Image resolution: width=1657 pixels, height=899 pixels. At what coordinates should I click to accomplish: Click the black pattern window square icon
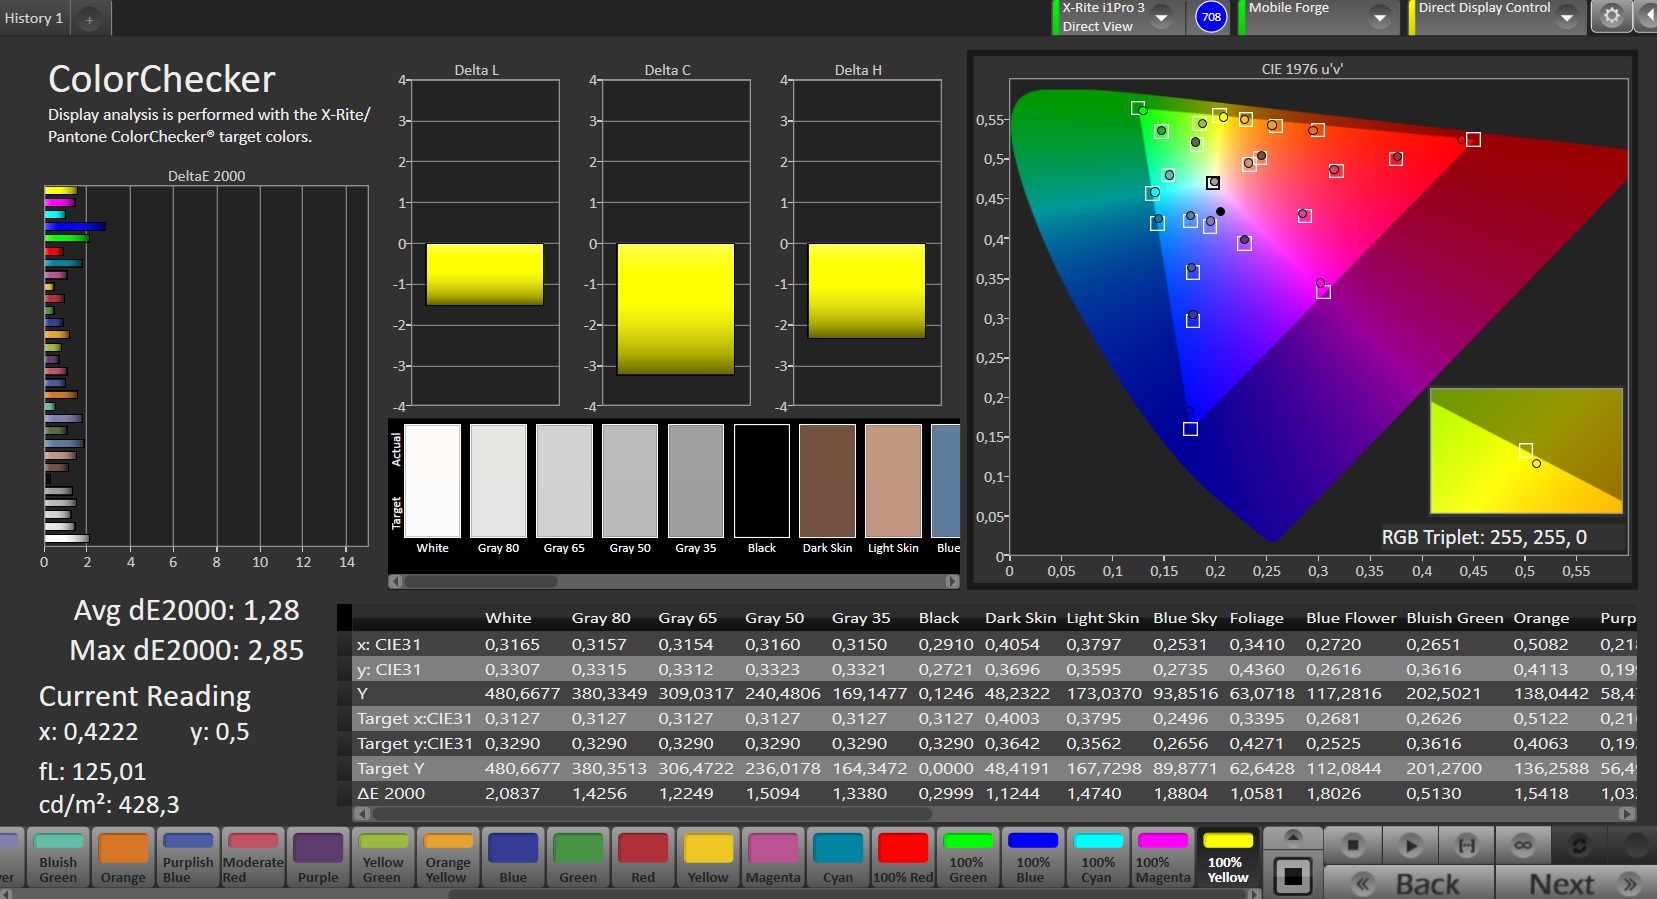[x=1292, y=877]
